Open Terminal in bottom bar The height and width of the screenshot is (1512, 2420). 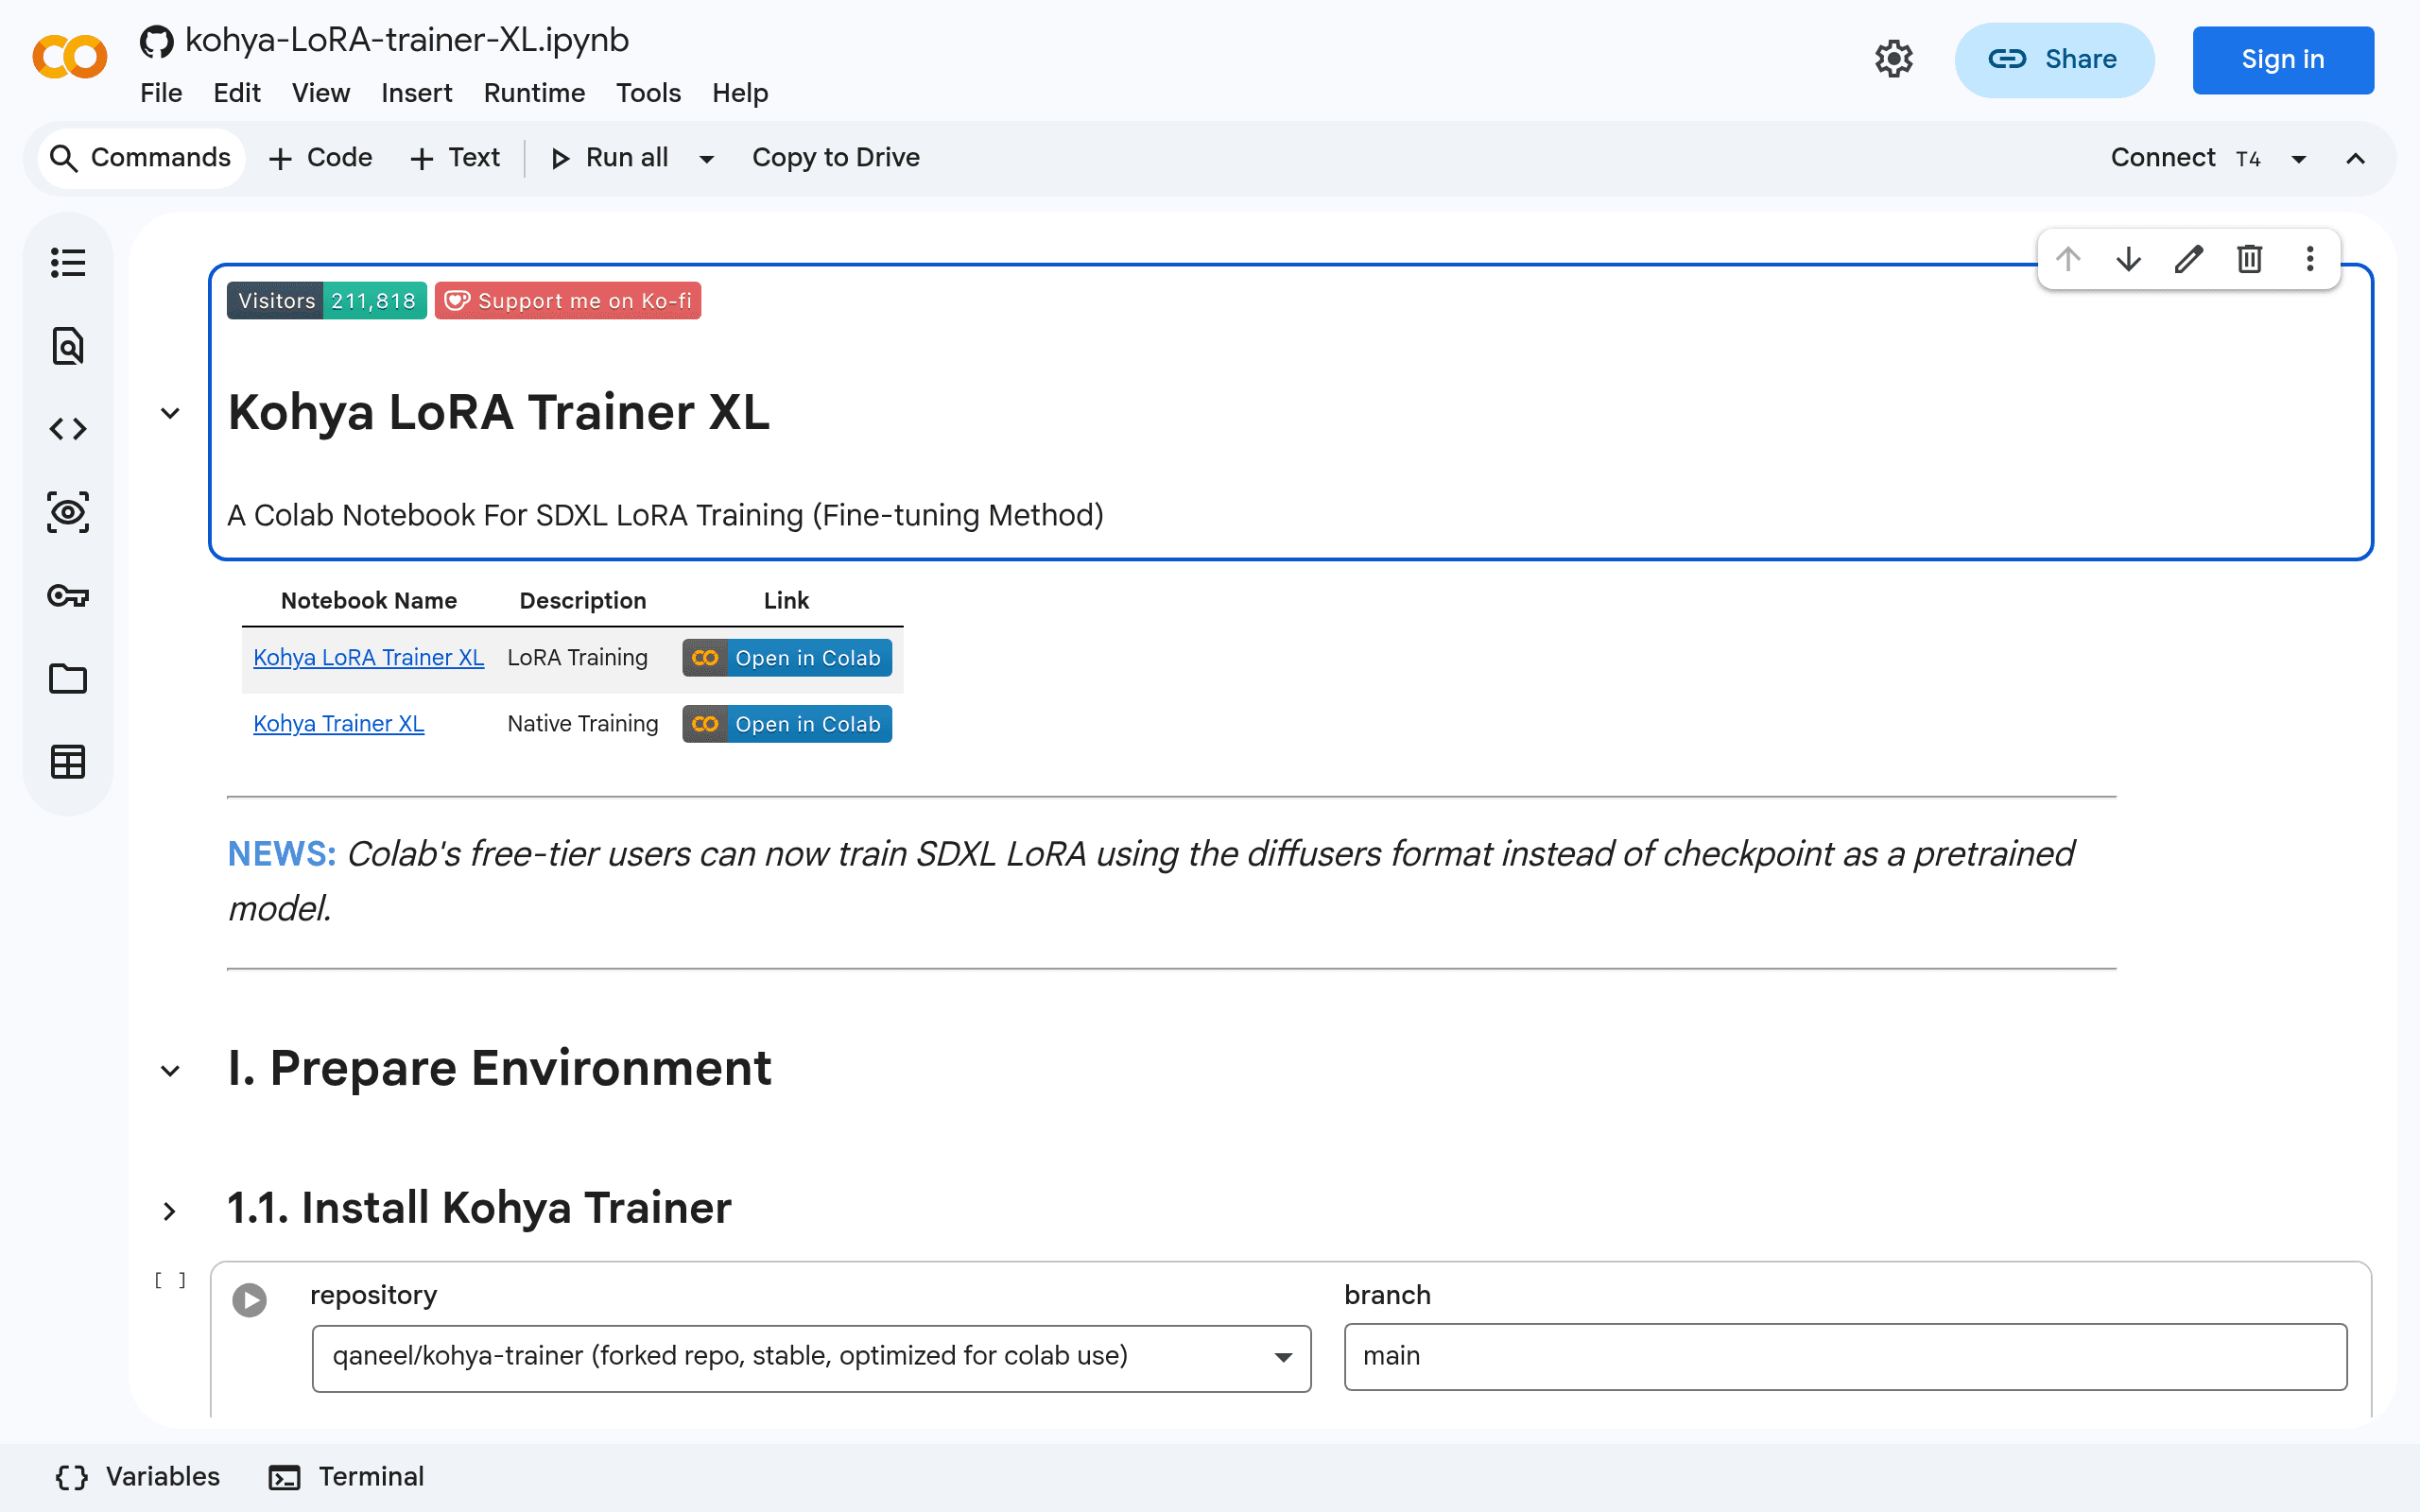(x=347, y=1477)
